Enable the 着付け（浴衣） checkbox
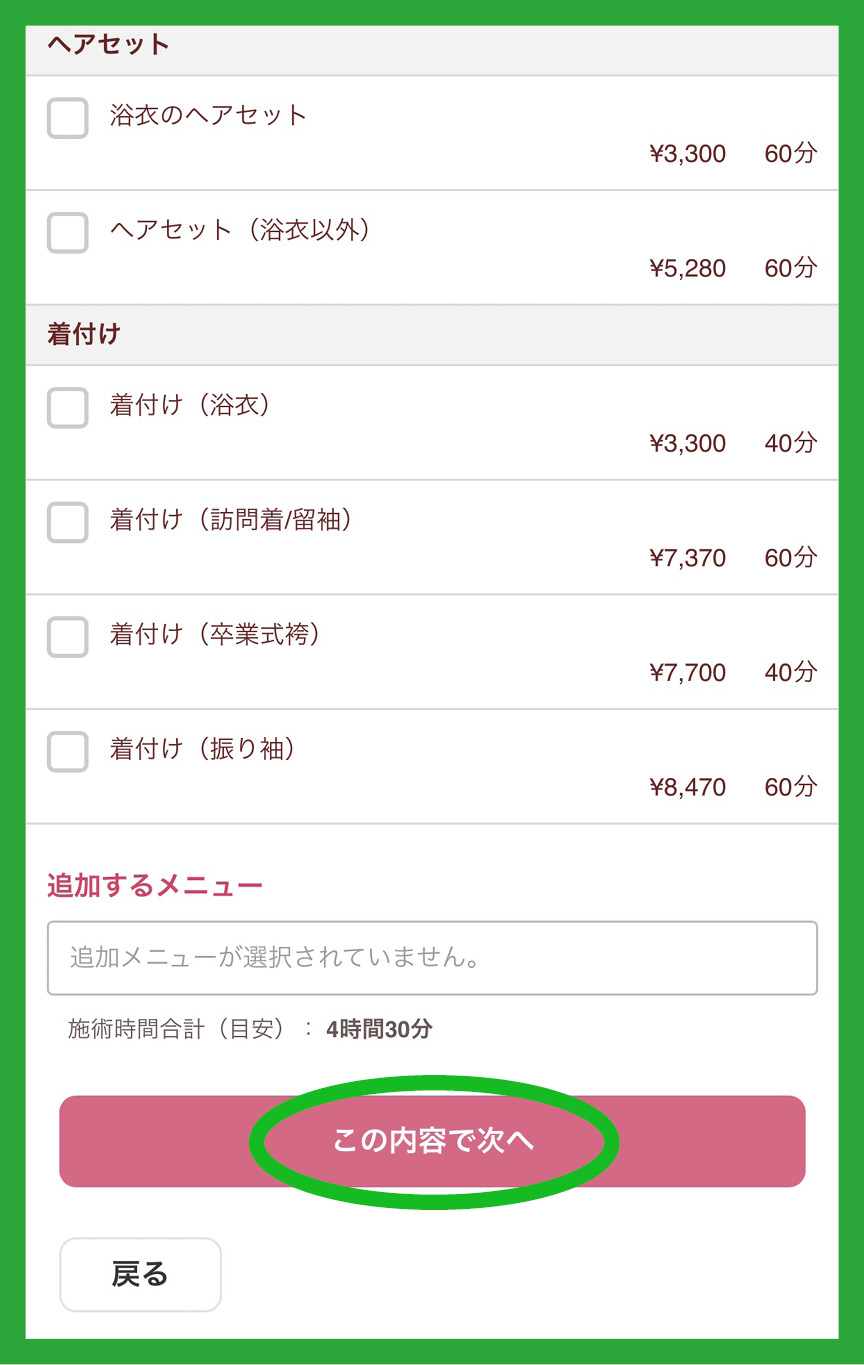This screenshot has width=864, height=1365. point(68,408)
